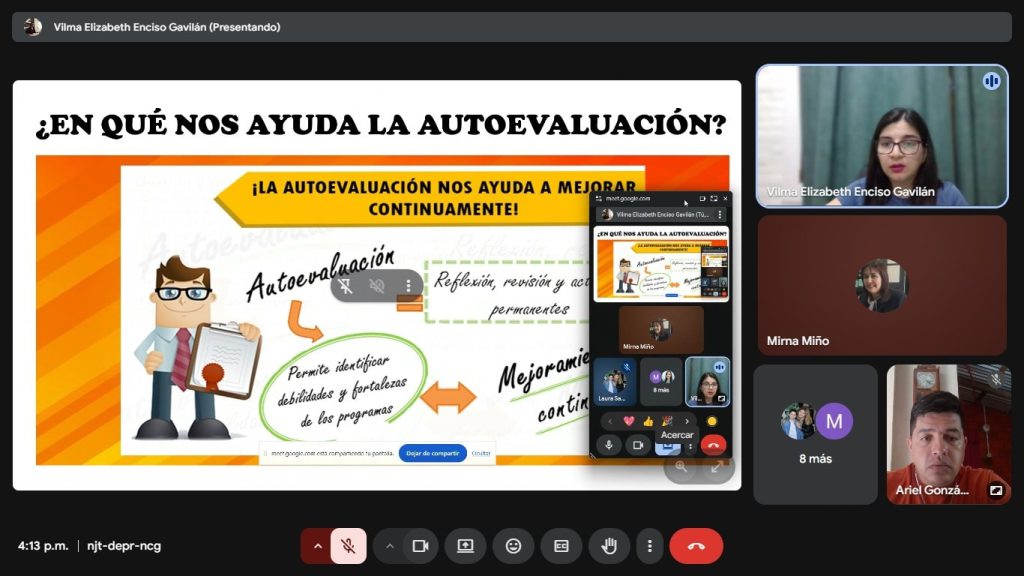Open the '8 más' participants tile
Viewport: 1024px width, 576px height.
[815, 434]
